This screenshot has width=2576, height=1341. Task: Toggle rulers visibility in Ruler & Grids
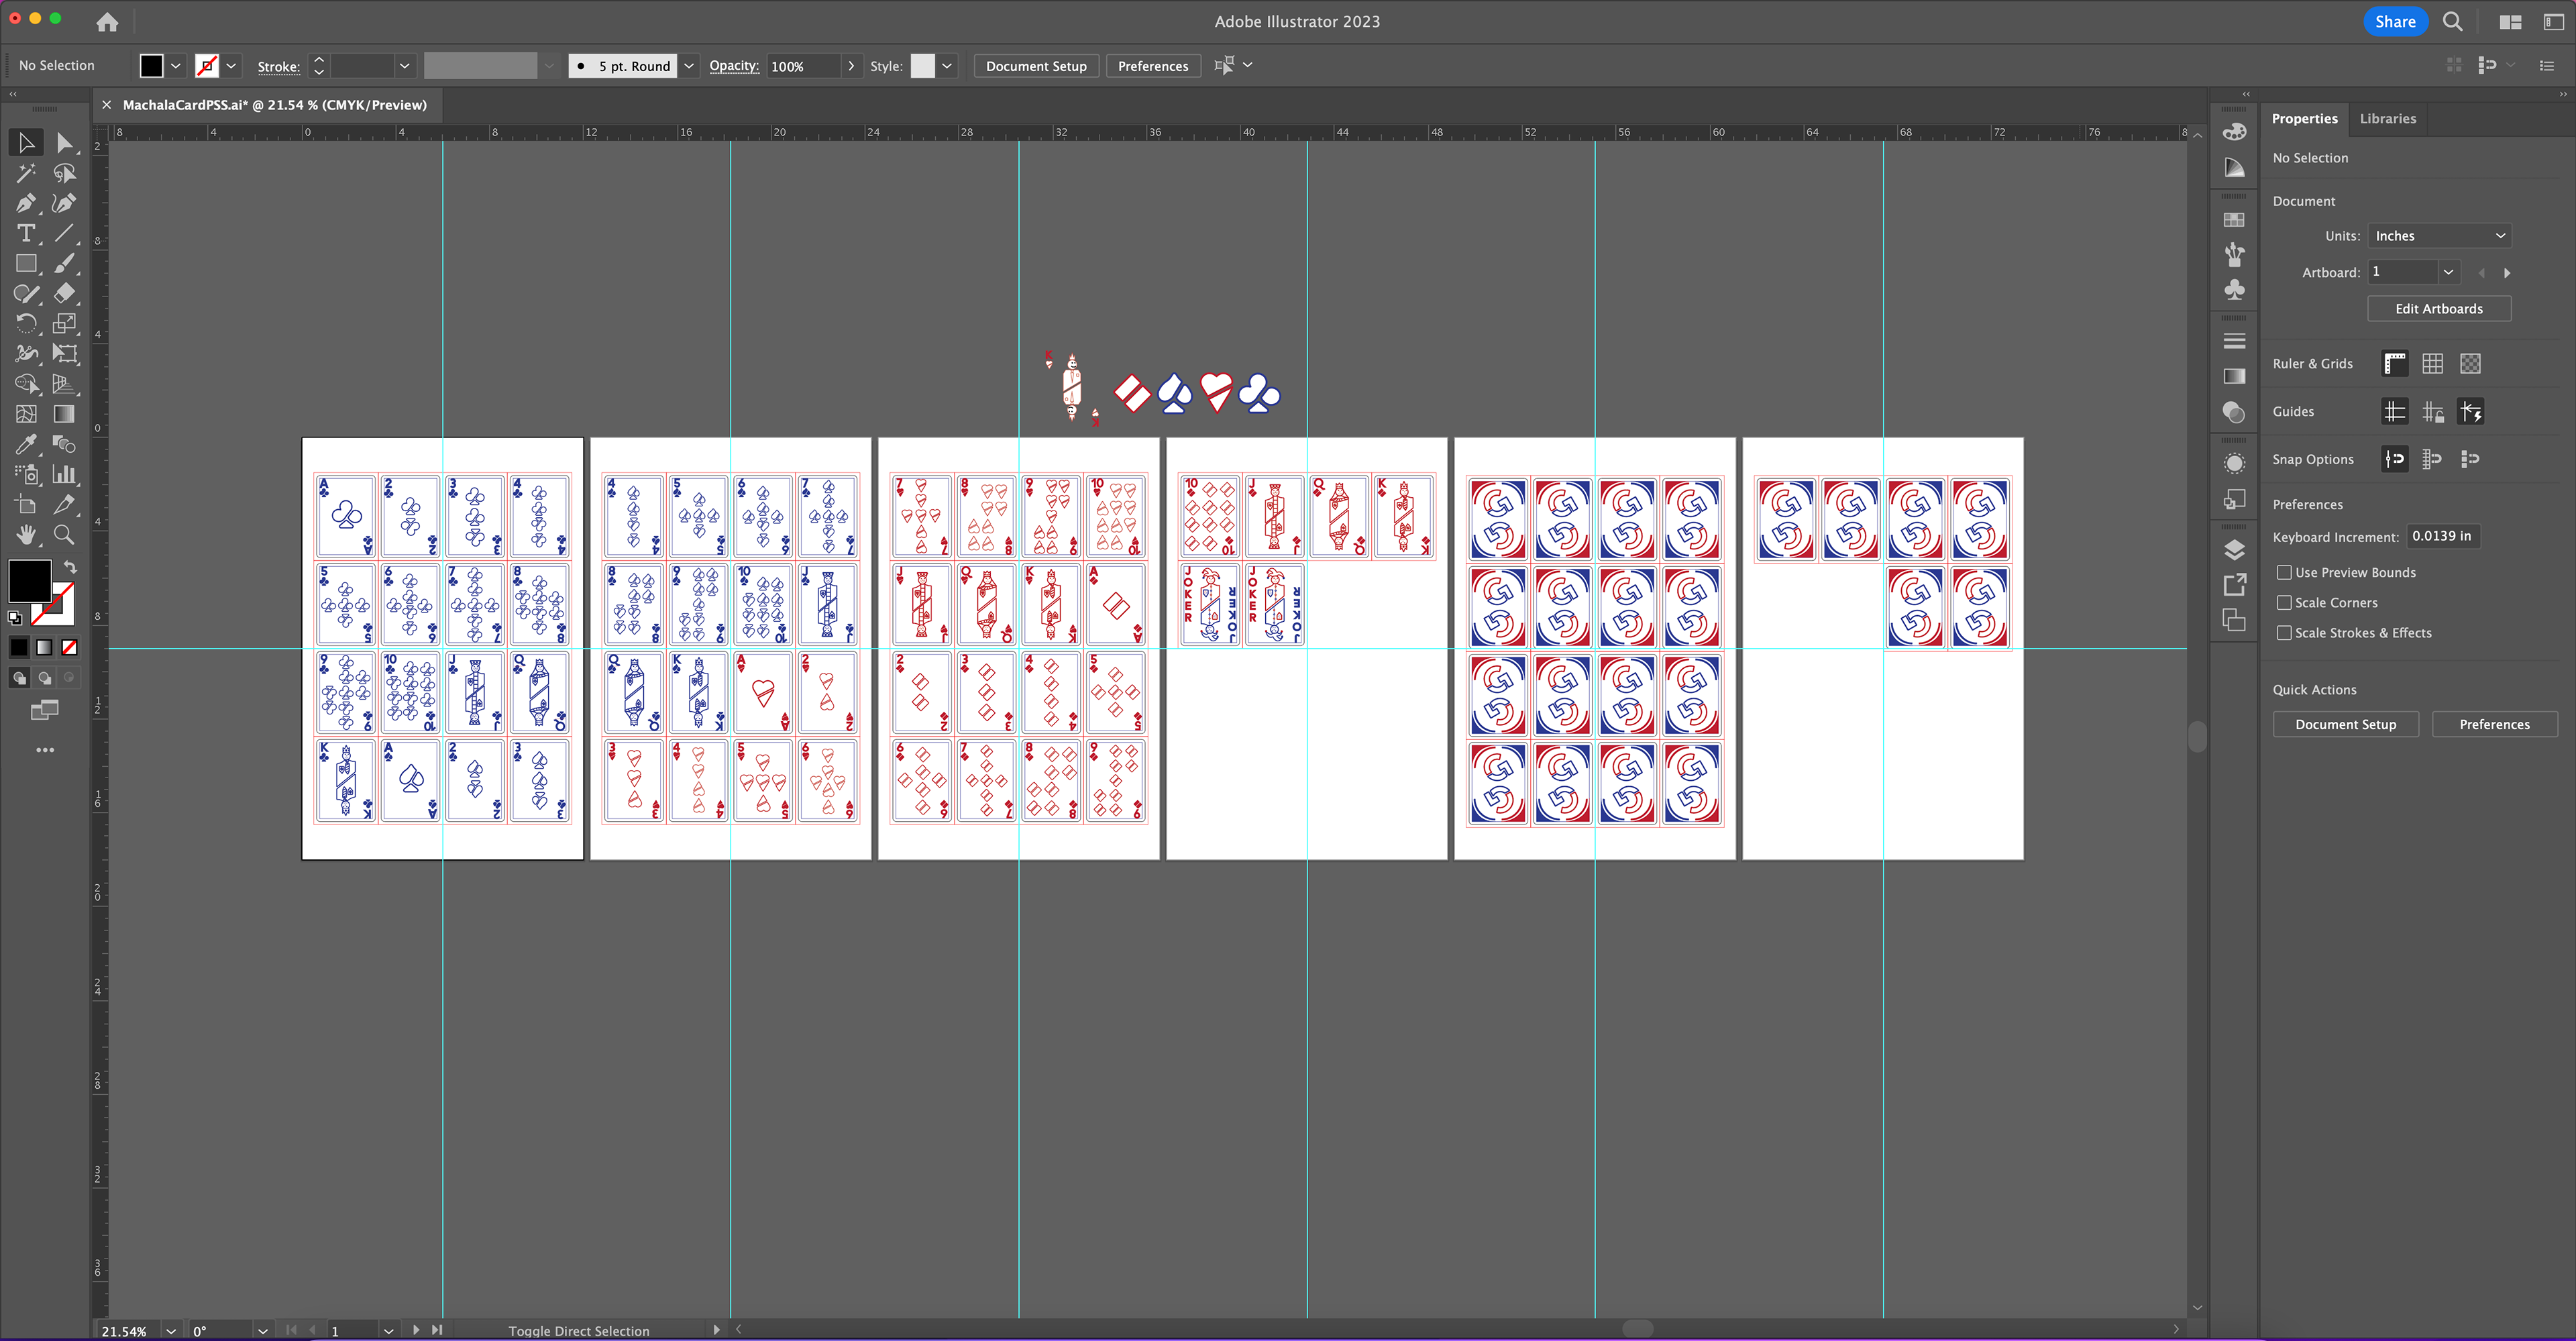click(2395, 363)
